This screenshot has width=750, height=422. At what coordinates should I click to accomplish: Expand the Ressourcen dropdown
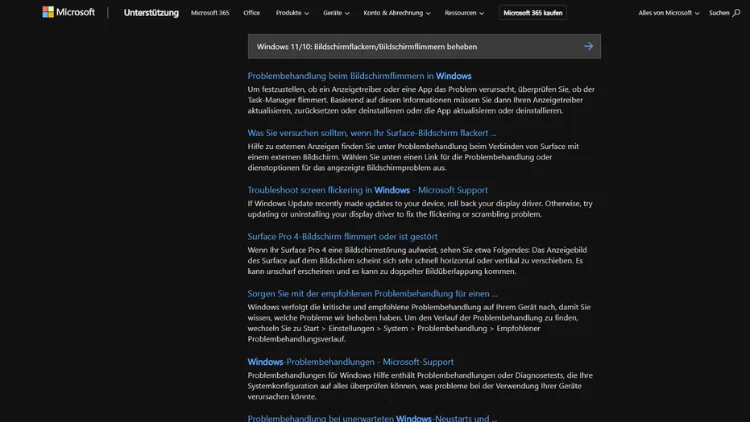[464, 13]
